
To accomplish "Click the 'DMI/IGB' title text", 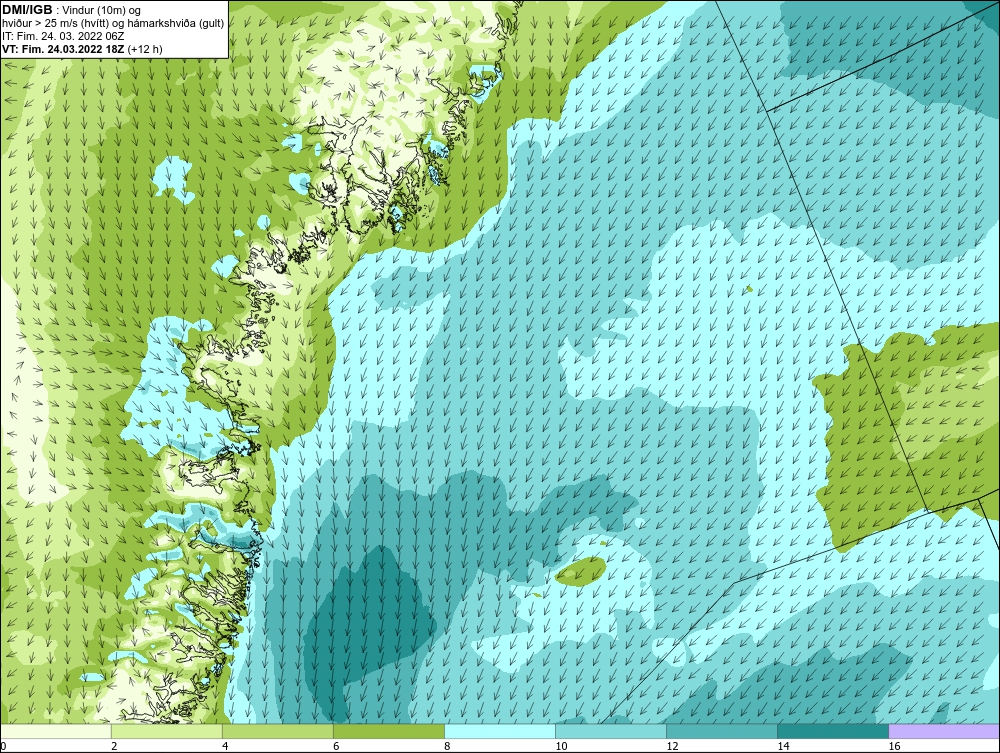I will coord(27,10).
